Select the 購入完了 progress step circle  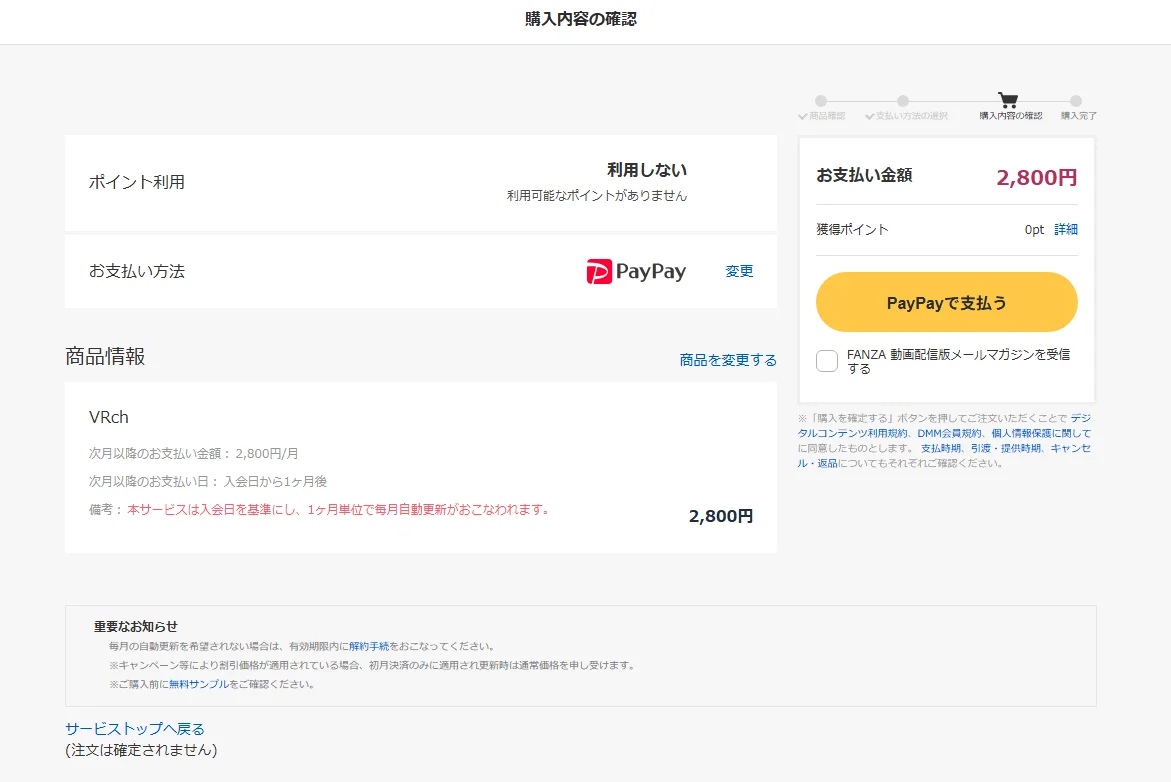tap(1075, 101)
